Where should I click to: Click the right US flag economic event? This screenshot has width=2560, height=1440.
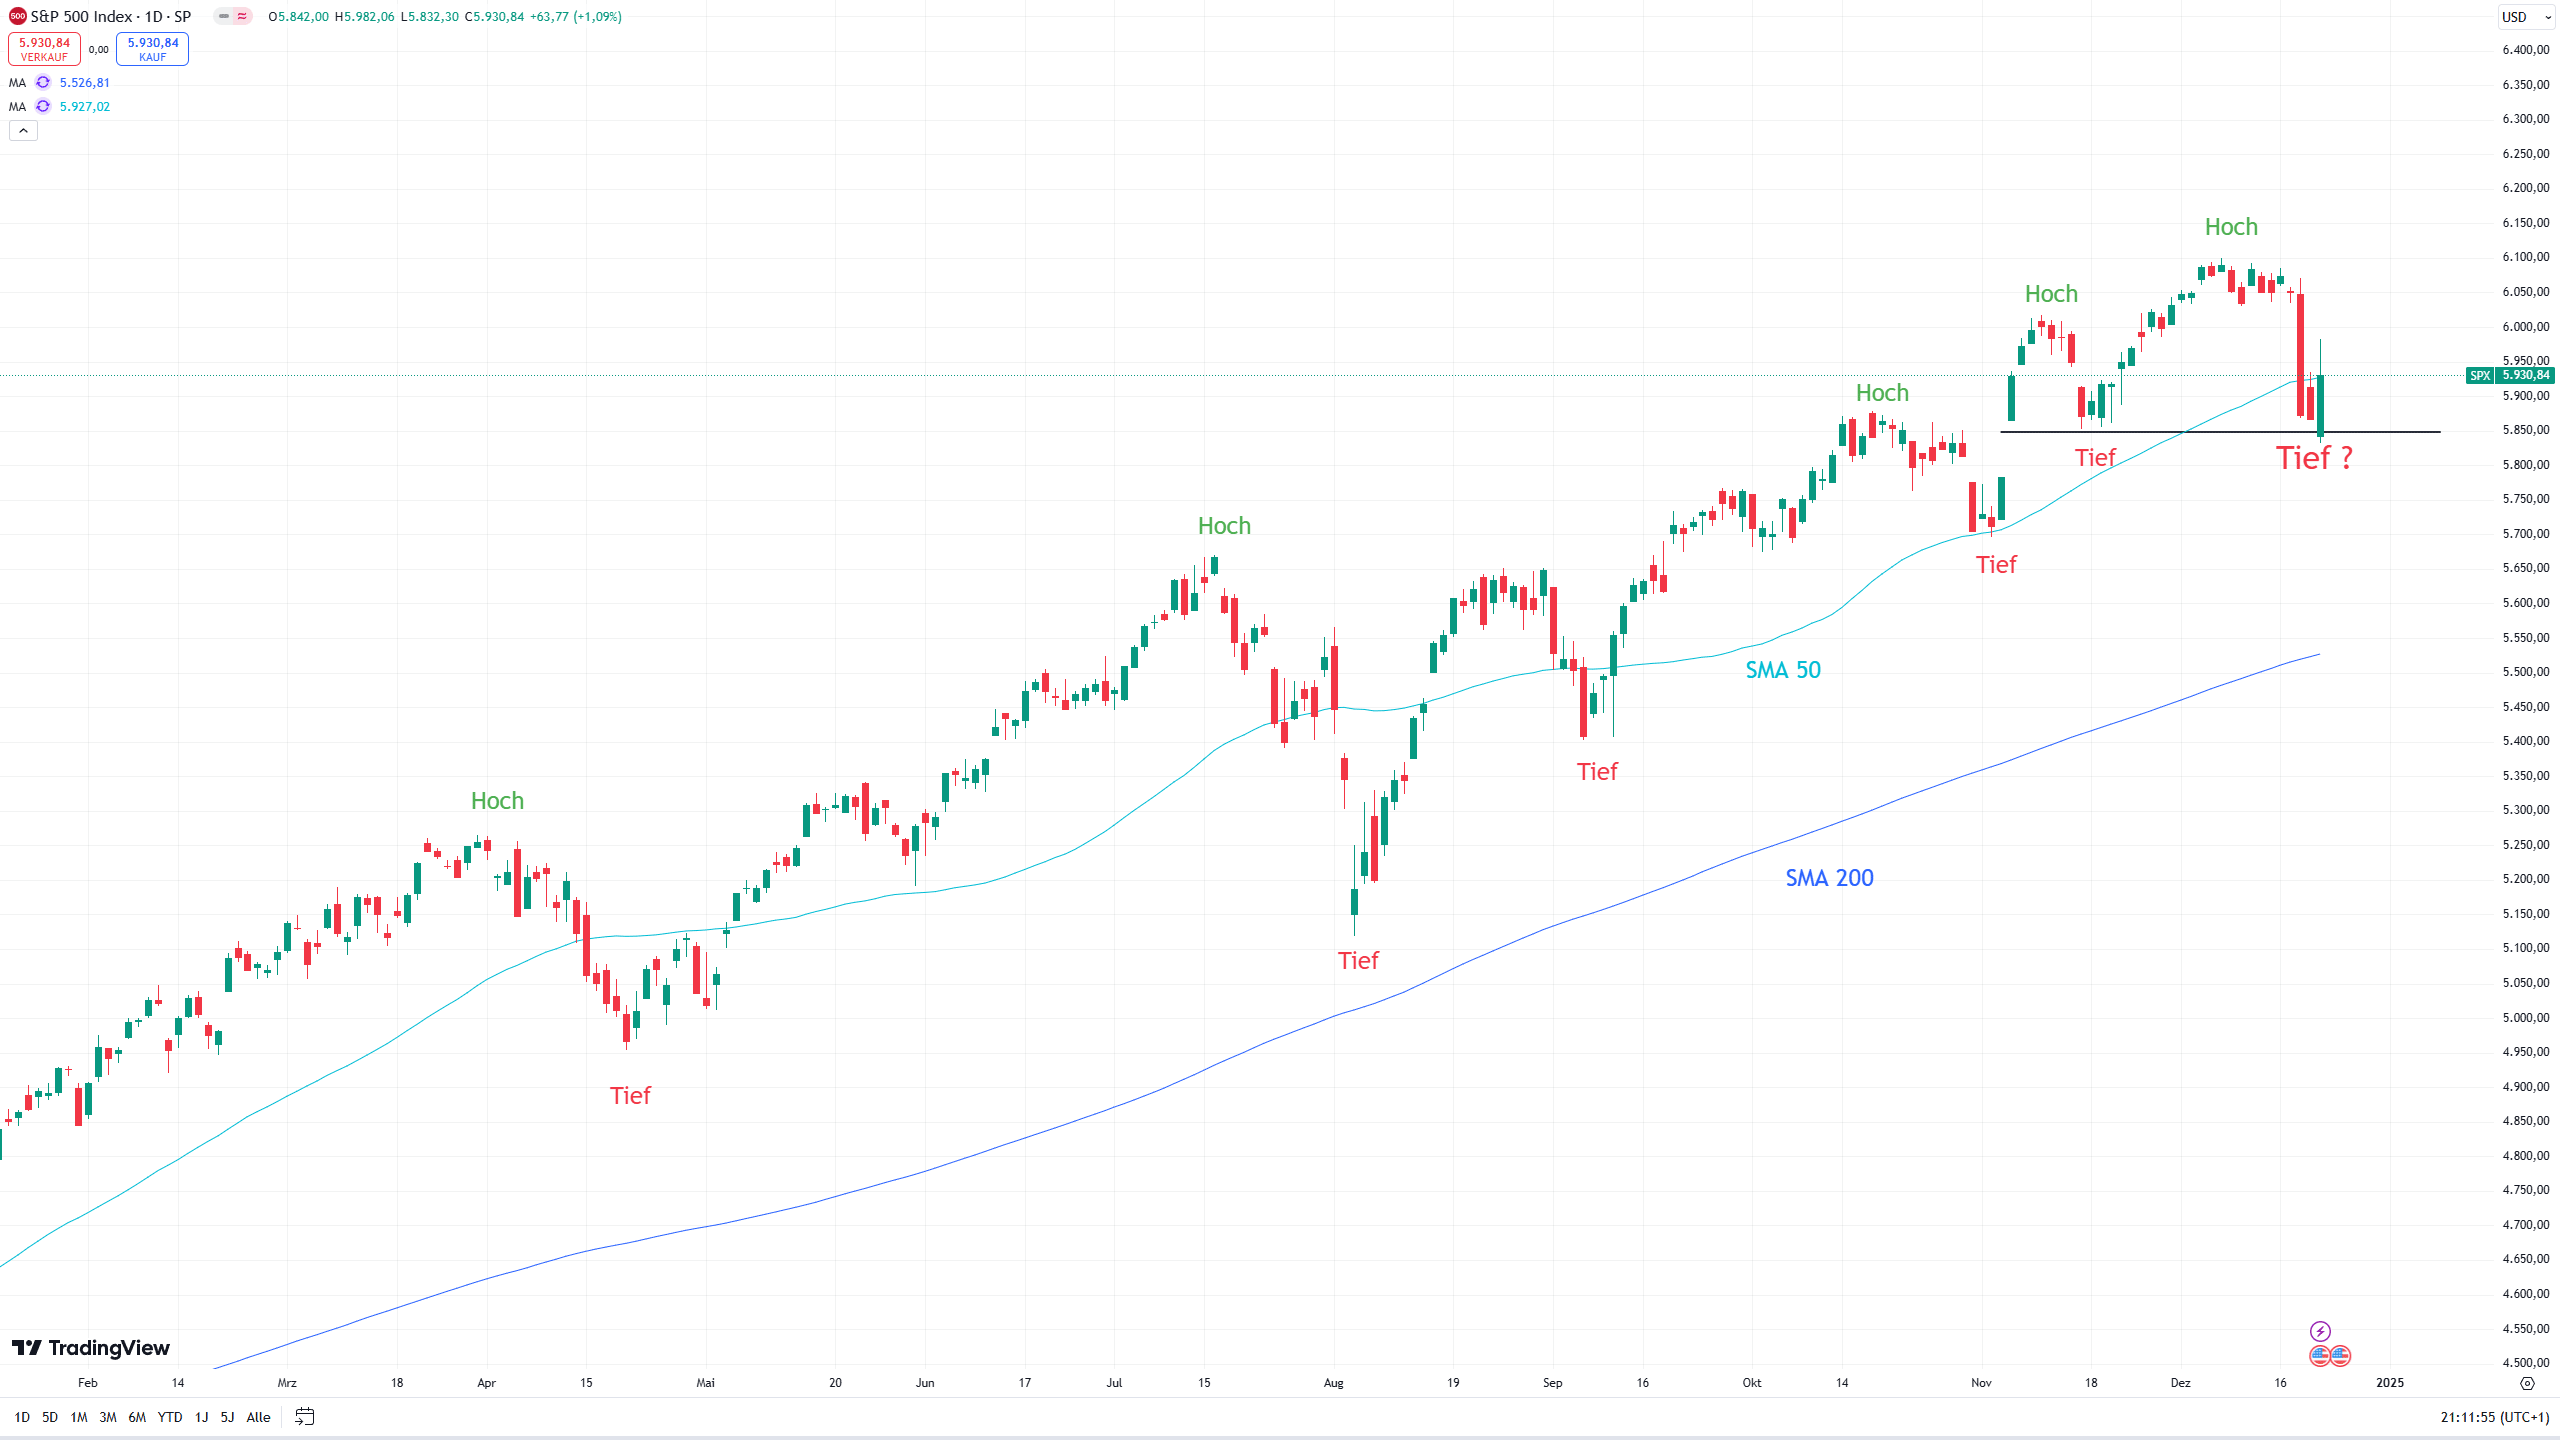[2340, 1356]
